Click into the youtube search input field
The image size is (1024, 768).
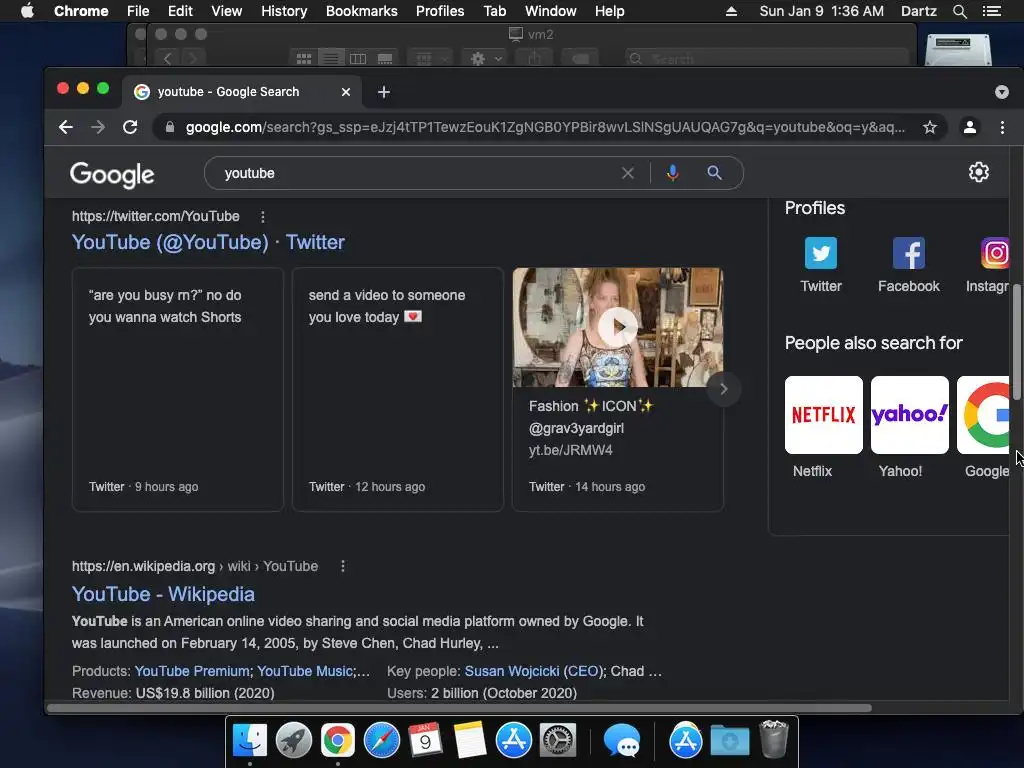418,173
